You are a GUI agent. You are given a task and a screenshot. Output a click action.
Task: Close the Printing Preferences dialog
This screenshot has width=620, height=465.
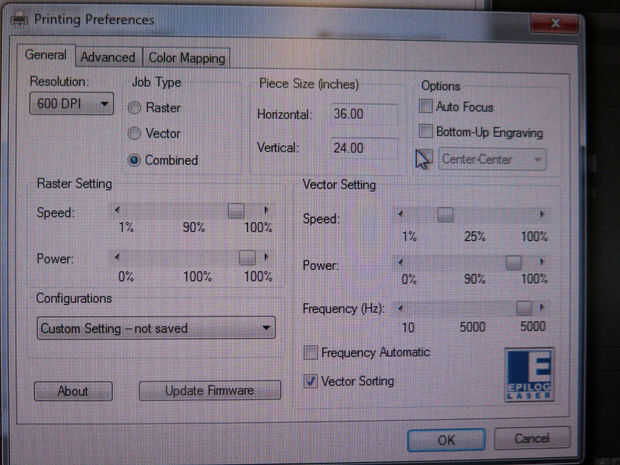(x=555, y=24)
